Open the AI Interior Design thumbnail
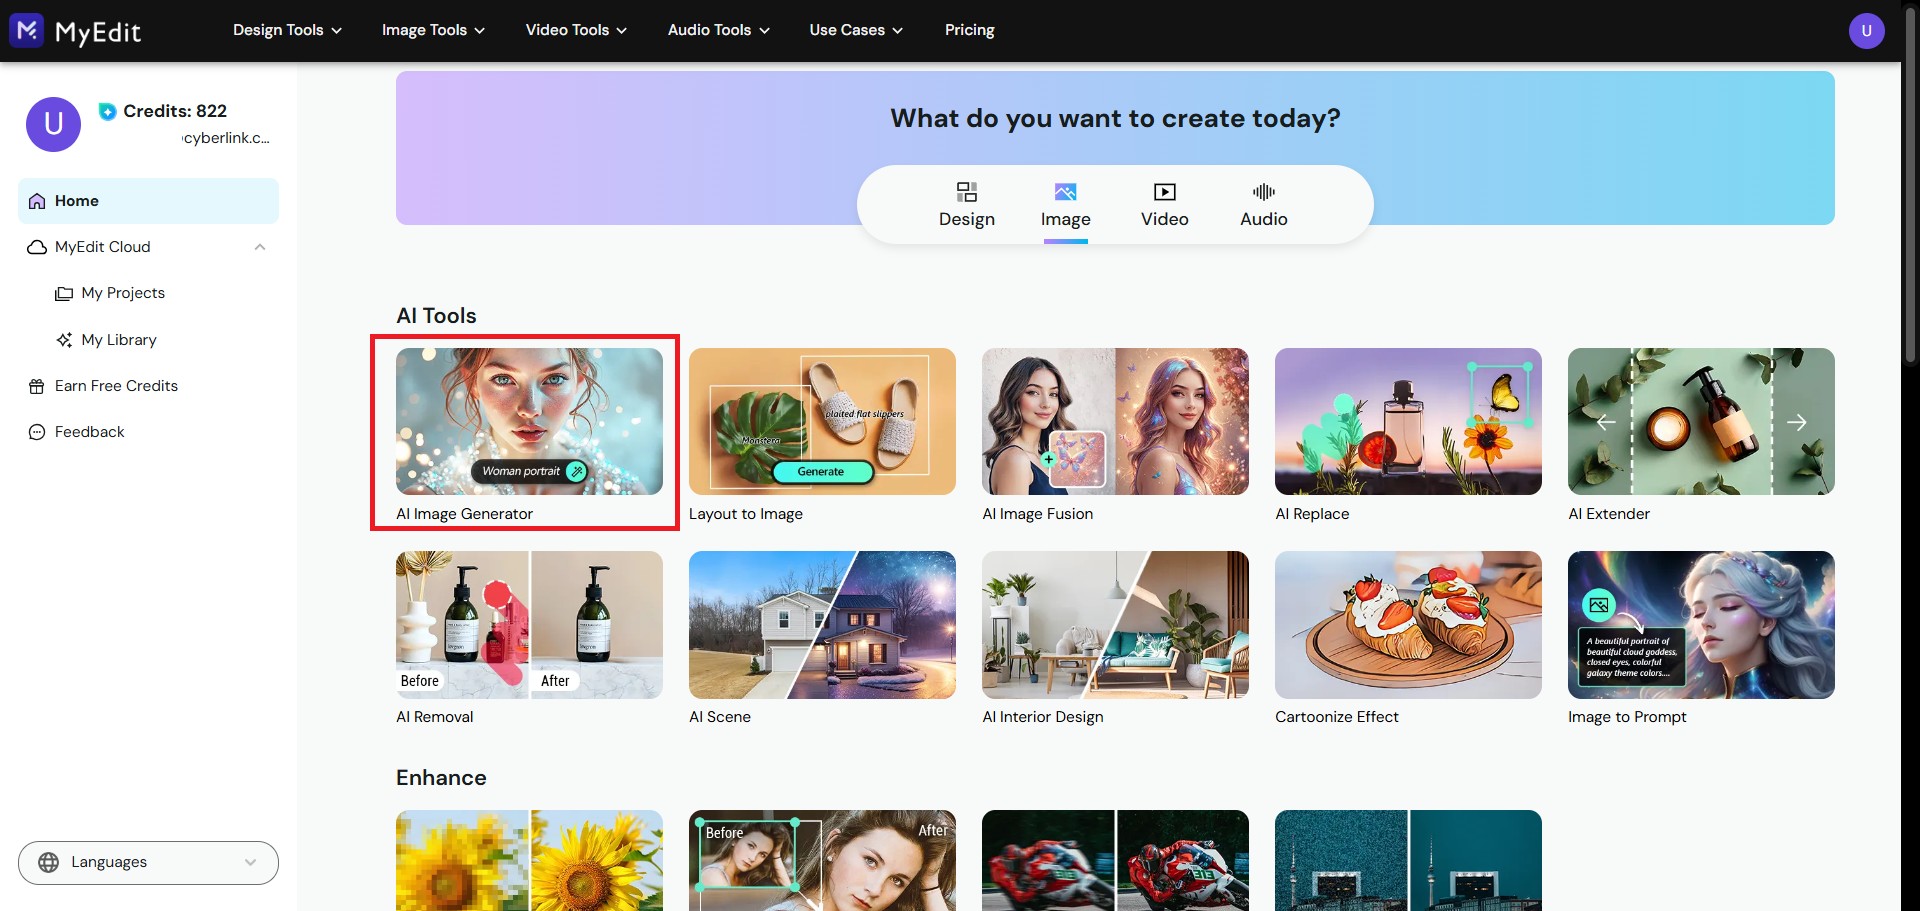 [1115, 625]
